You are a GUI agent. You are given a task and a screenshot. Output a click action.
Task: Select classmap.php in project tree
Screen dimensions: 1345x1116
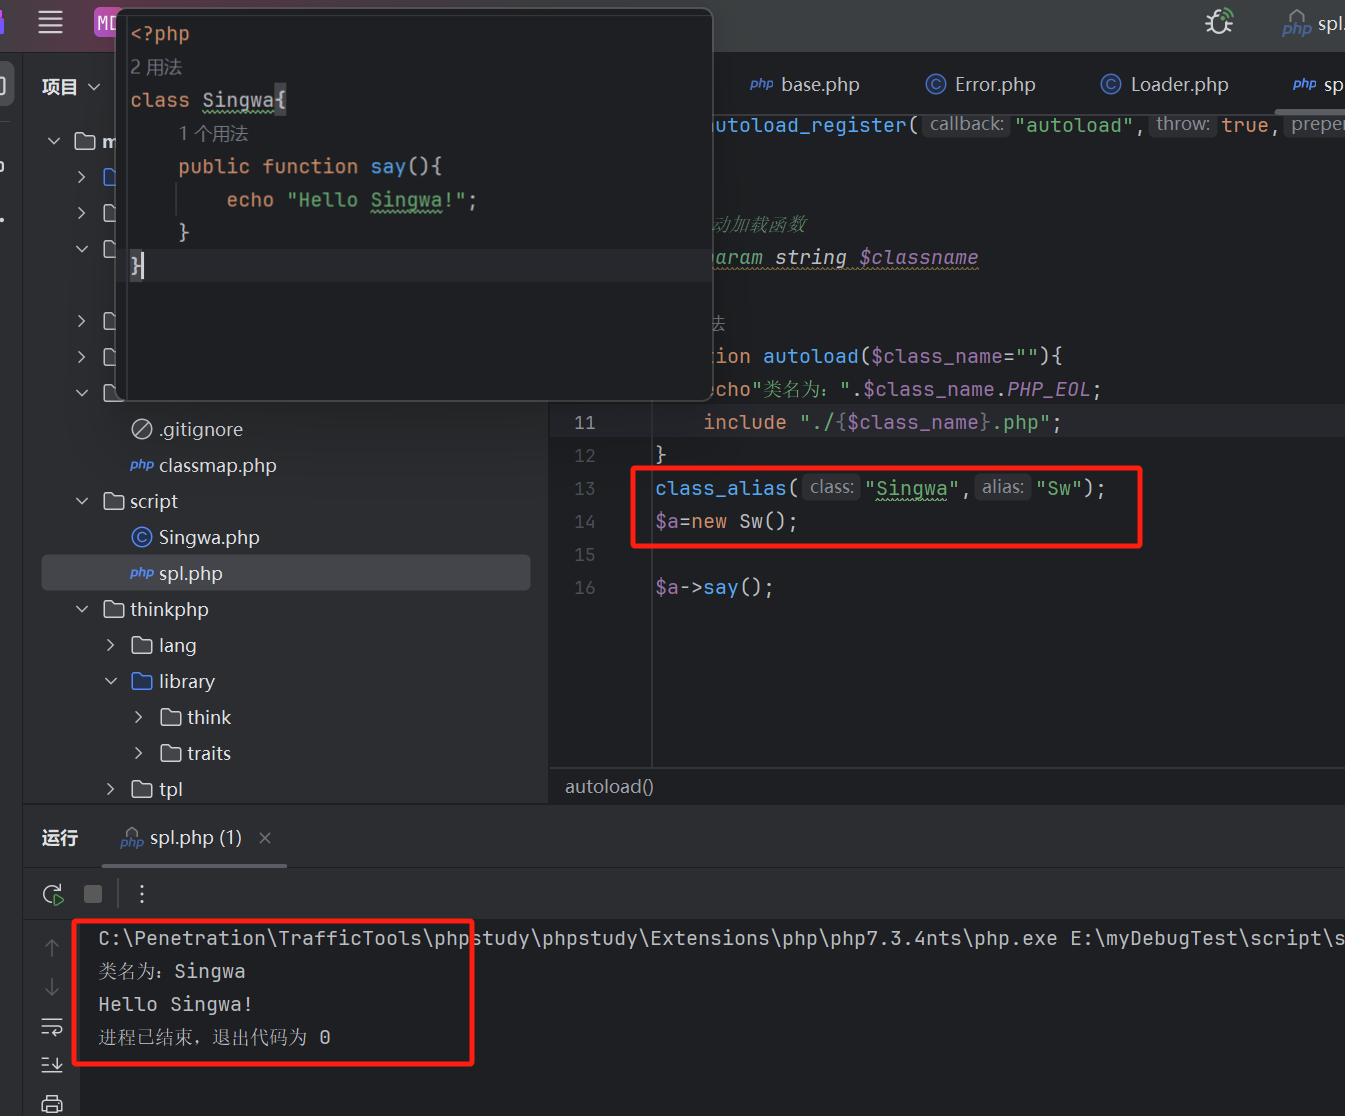point(217,465)
